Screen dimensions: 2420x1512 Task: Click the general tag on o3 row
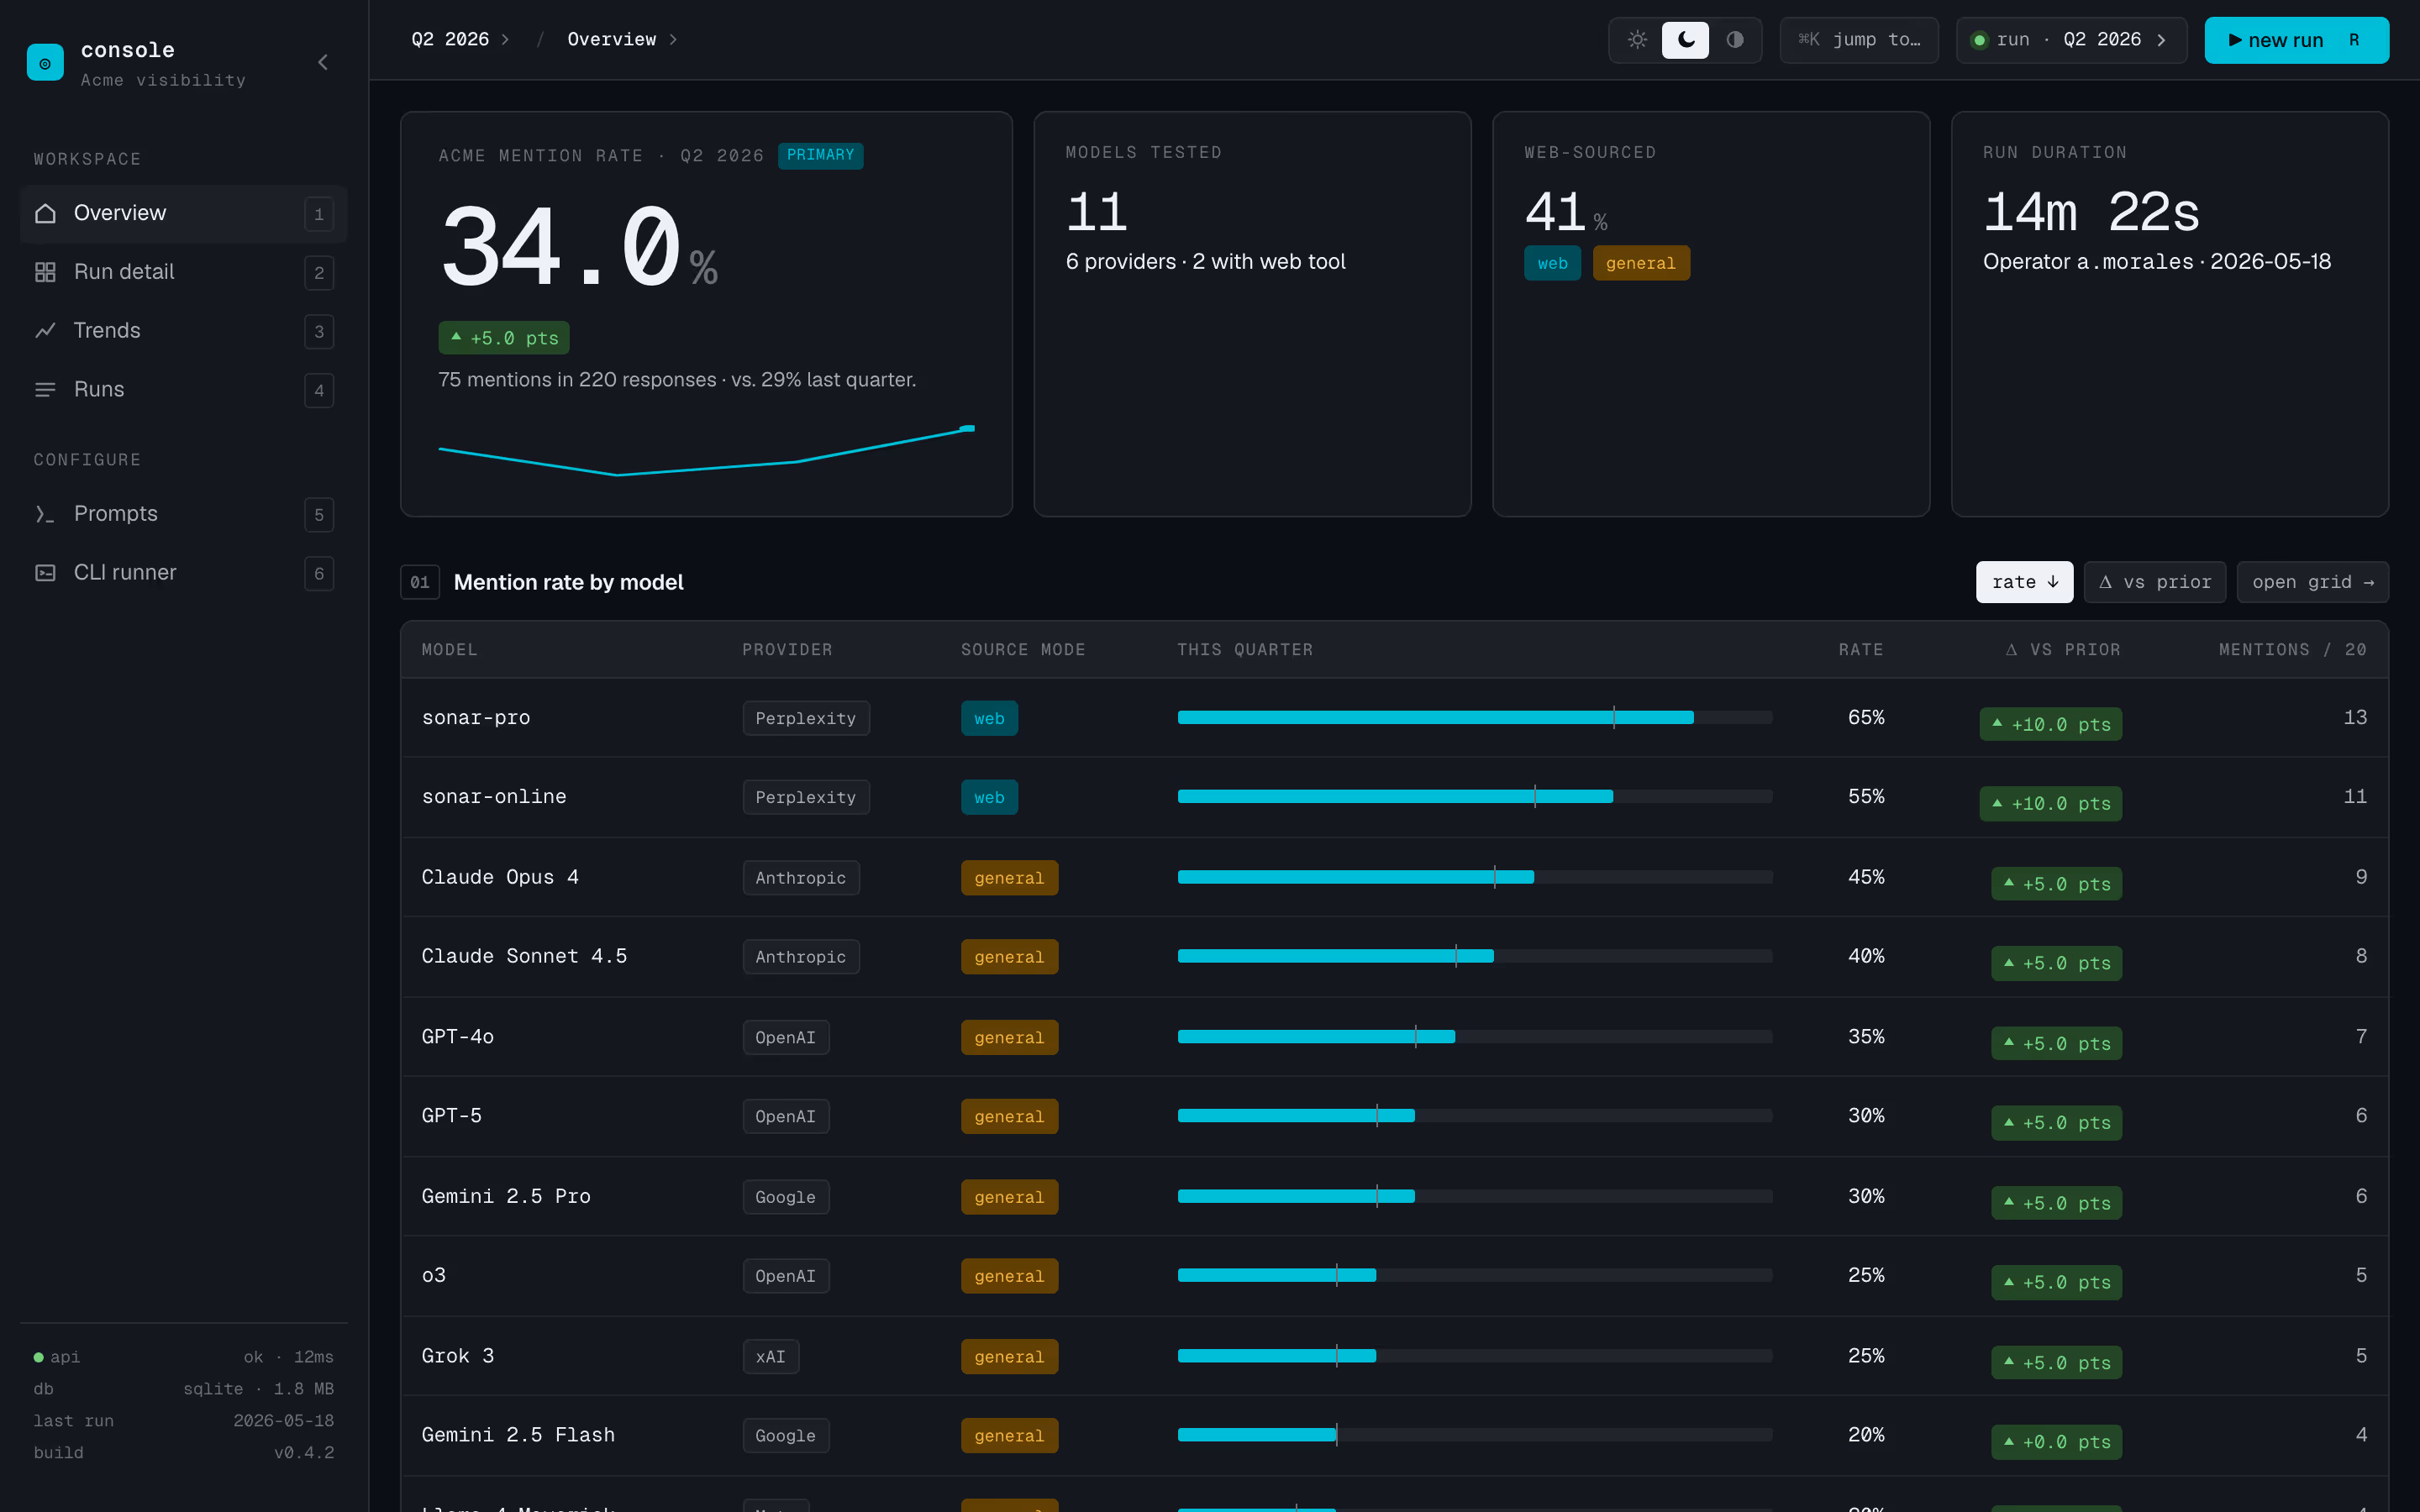pos(1009,1276)
